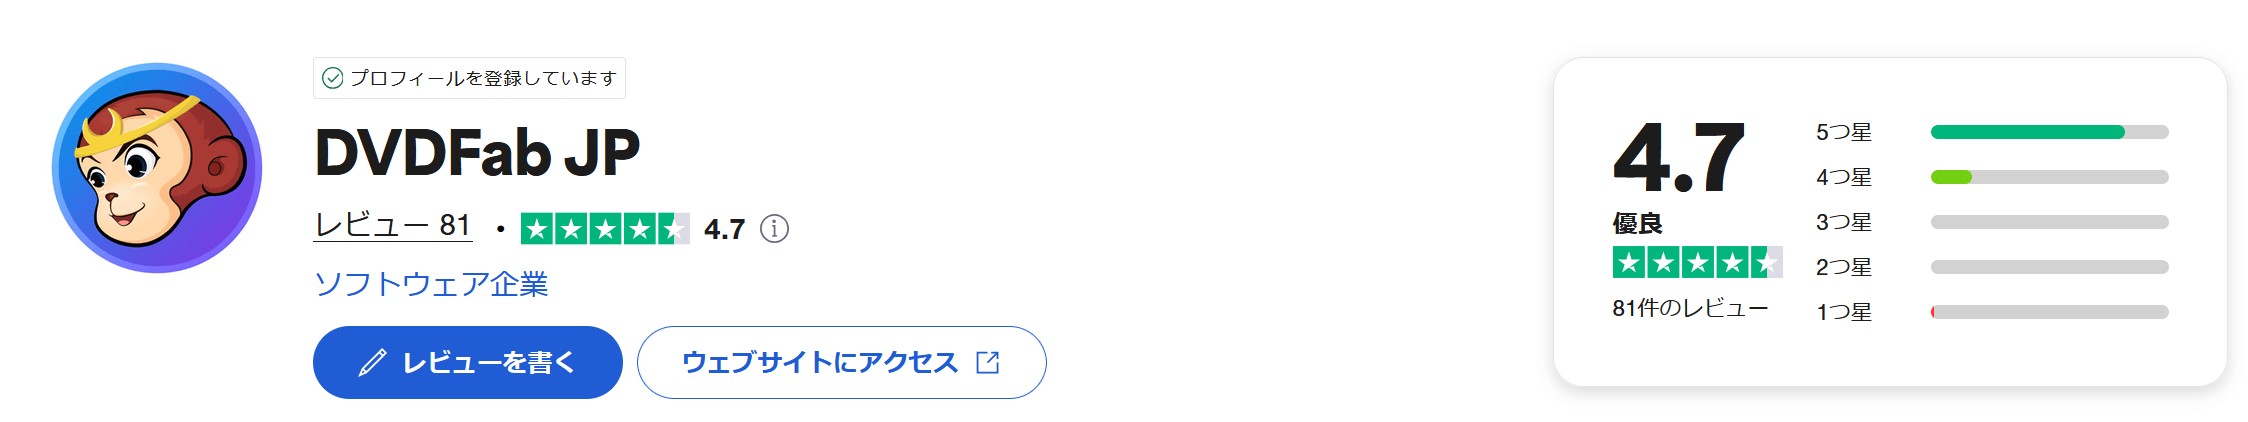Viewport: 2248px width, 422px height.
Task: Click the pencil icon on レビューを書く
Action: point(372,362)
